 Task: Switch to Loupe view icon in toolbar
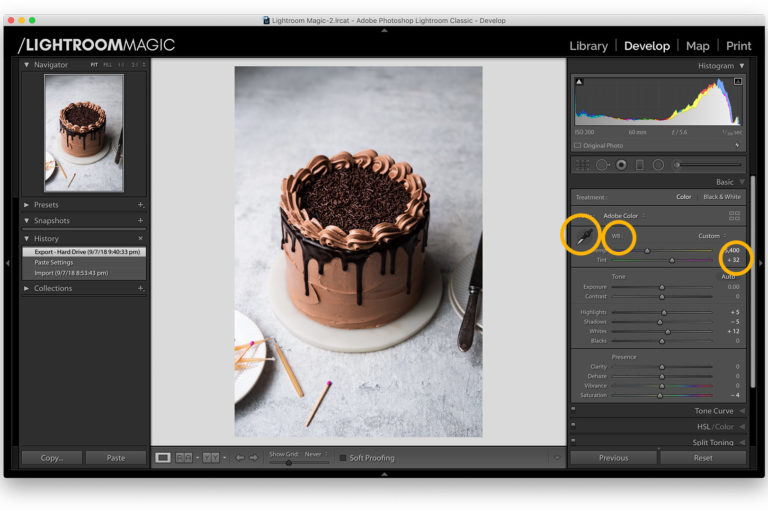(163, 458)
